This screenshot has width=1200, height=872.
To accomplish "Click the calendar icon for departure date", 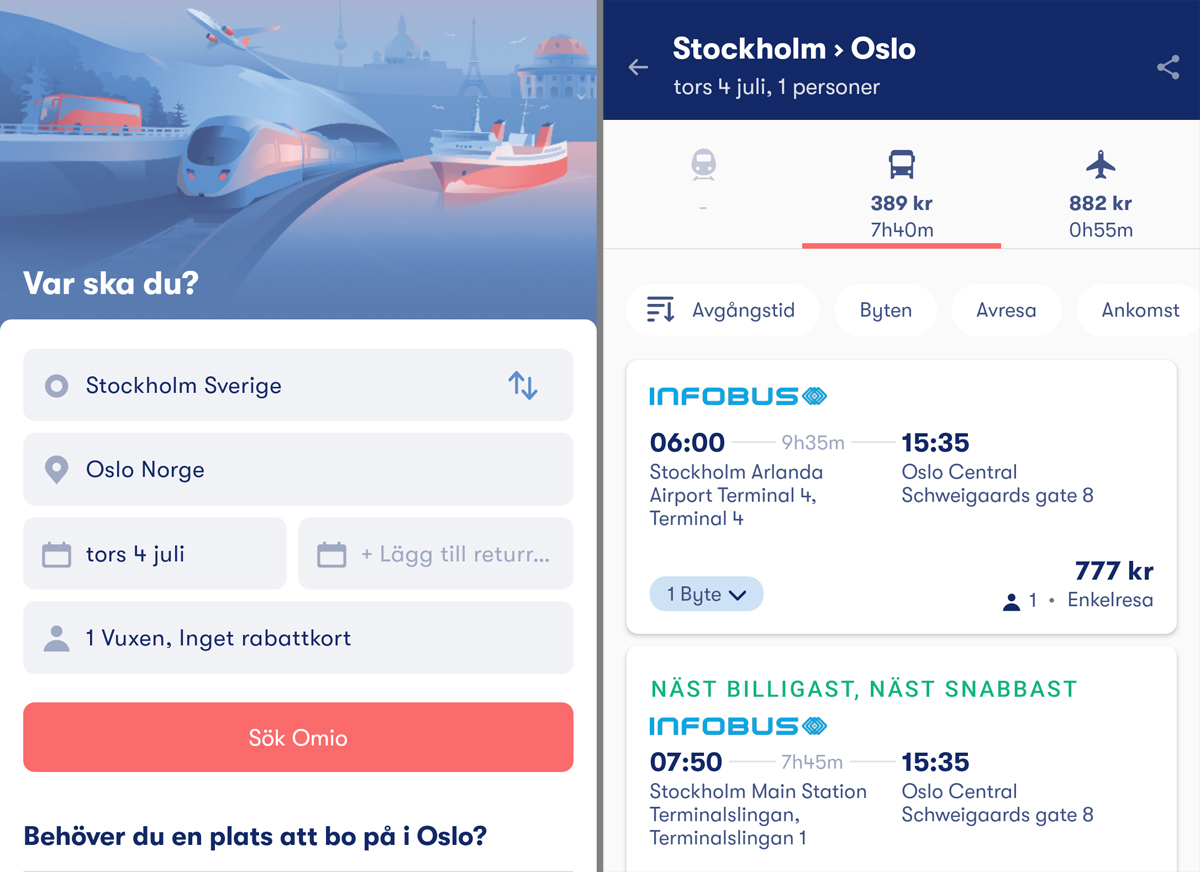I will coord(57,554).
